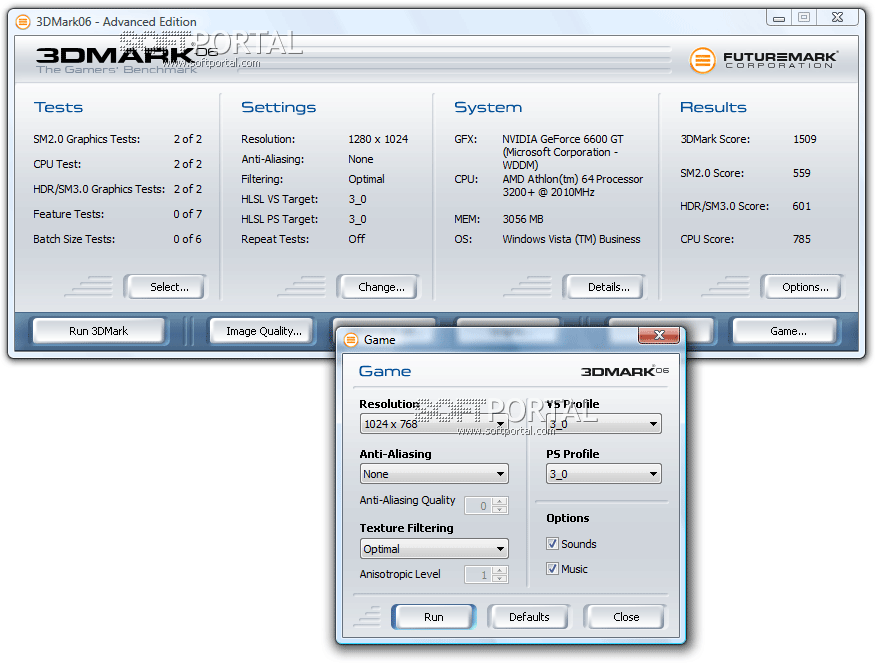
Task: Click the 3DMark06 logo in Game dialog
Action: coord(624,372)
